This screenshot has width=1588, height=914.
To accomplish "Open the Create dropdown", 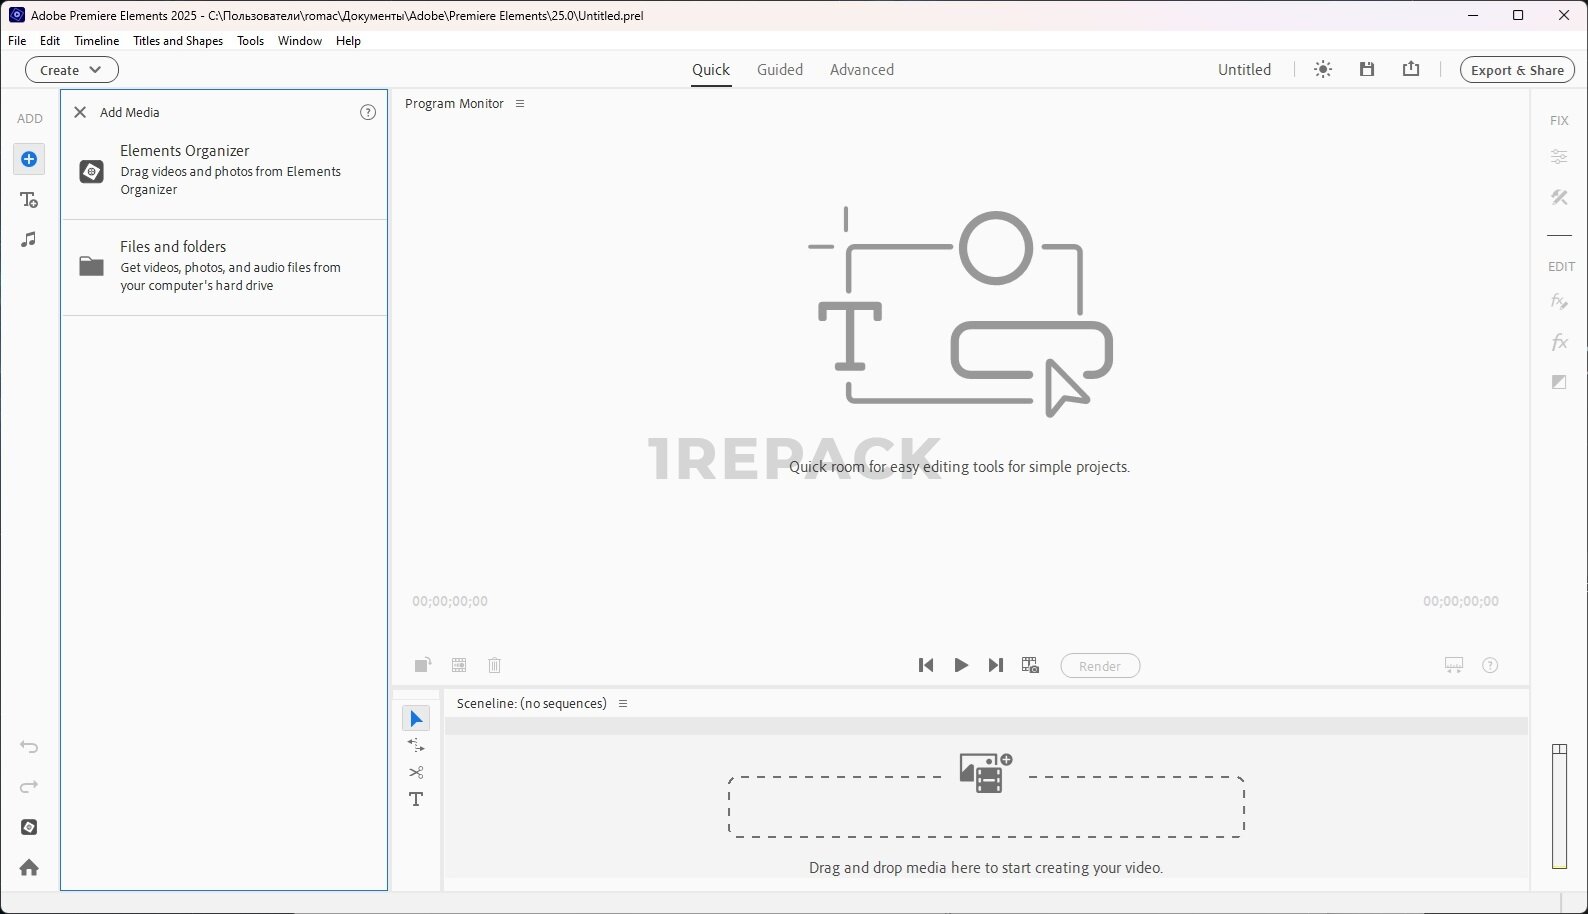I will click(x=72, y=70).
